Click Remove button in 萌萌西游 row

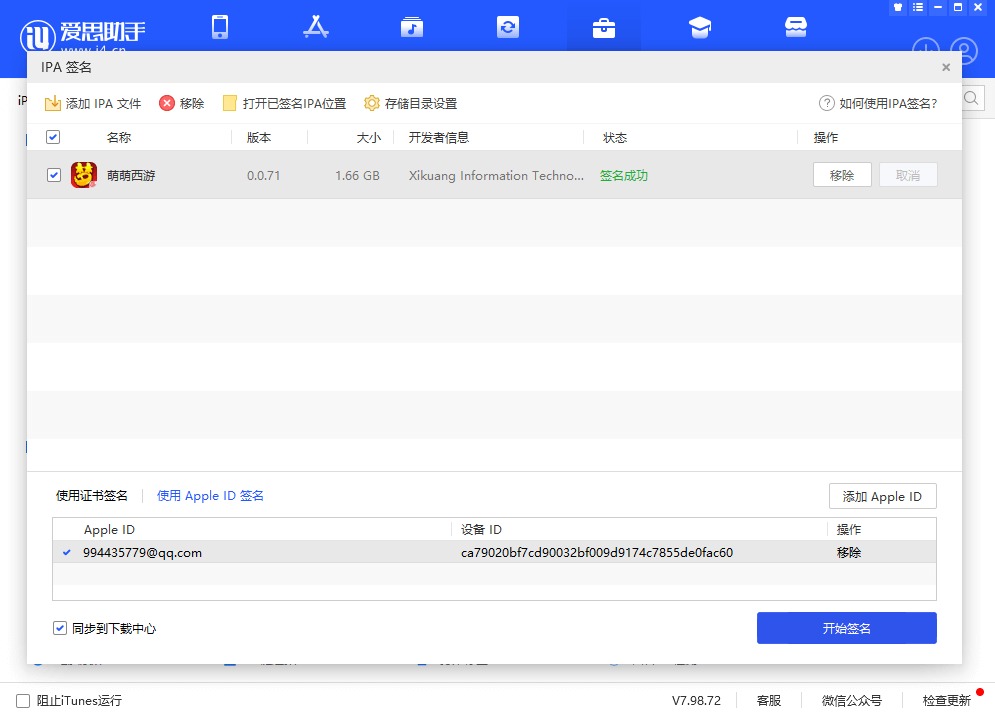click(842, 175)
